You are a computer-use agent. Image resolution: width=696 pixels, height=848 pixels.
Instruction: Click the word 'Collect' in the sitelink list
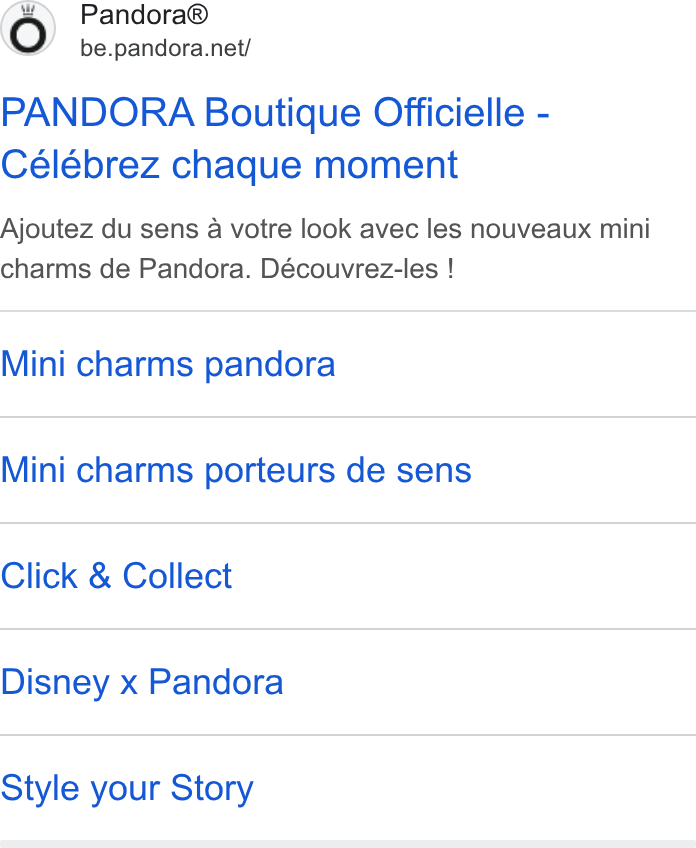pyautogui.click(x=177, y=576)
